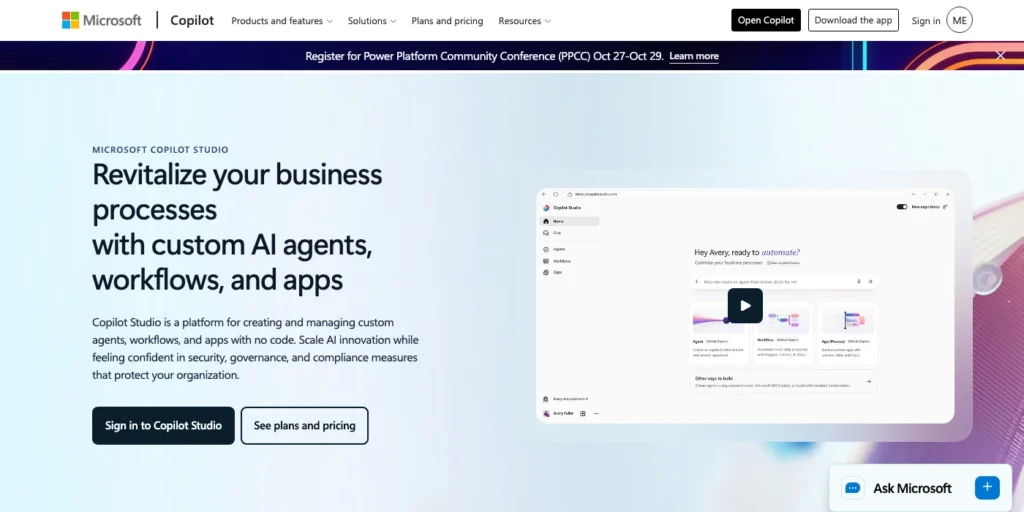Image resolution: width=1024 pixels, height=512 pixels.
Task: Click the Workflow card thumbnail in preview
Action: (783, 321)
